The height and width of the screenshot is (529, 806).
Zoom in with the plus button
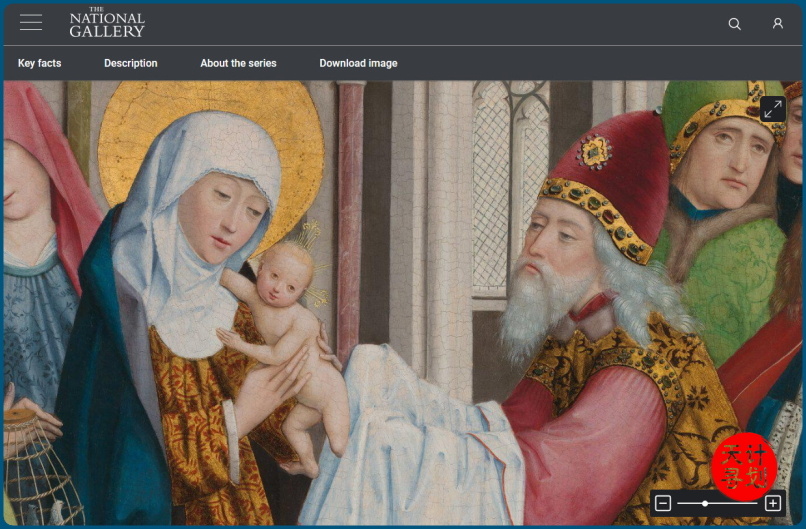point(772,503)
